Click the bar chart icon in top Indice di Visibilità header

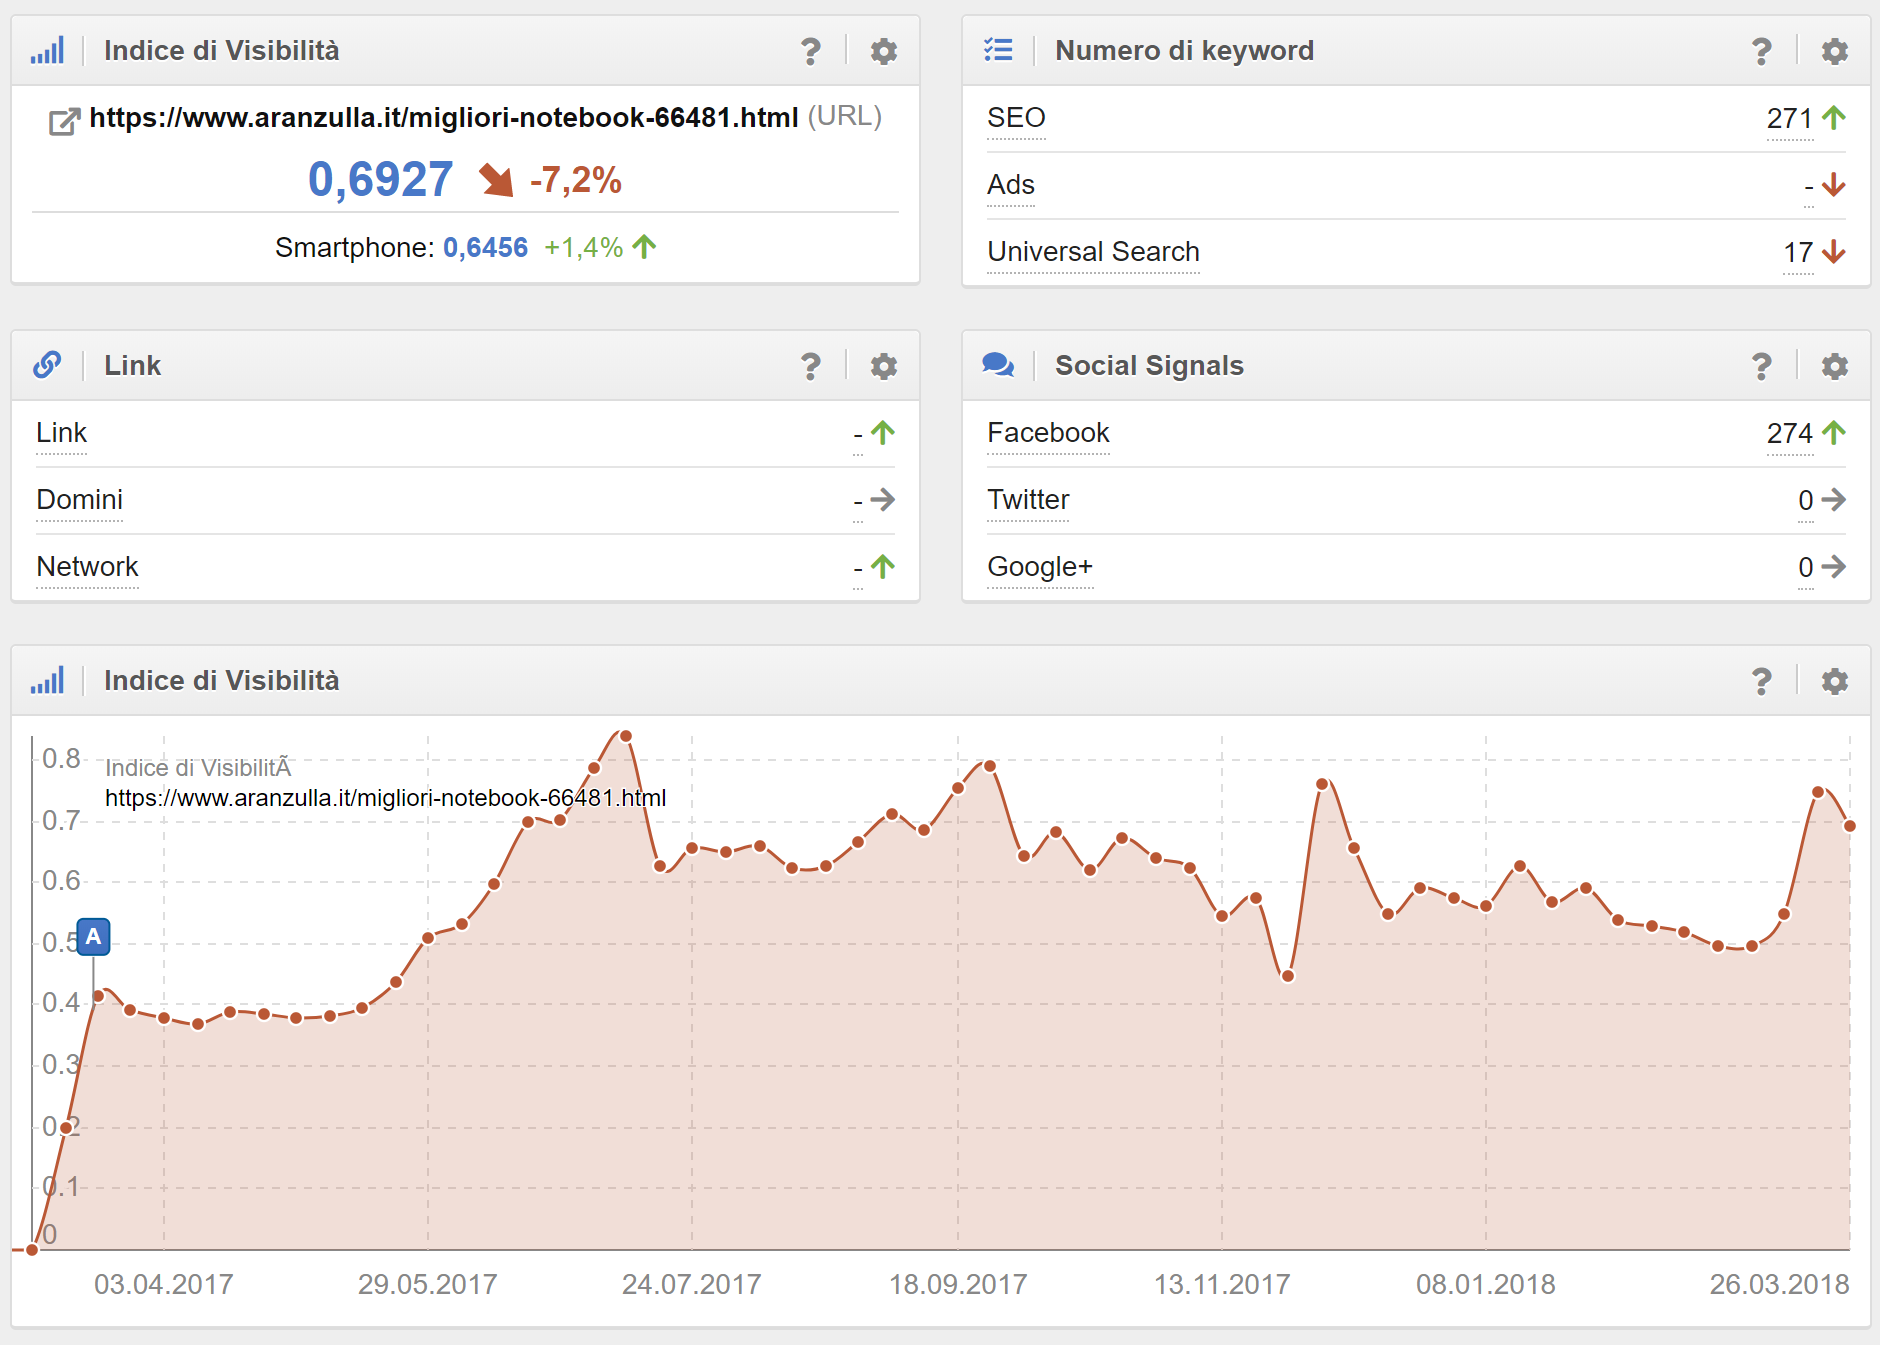tap(47, 50)
